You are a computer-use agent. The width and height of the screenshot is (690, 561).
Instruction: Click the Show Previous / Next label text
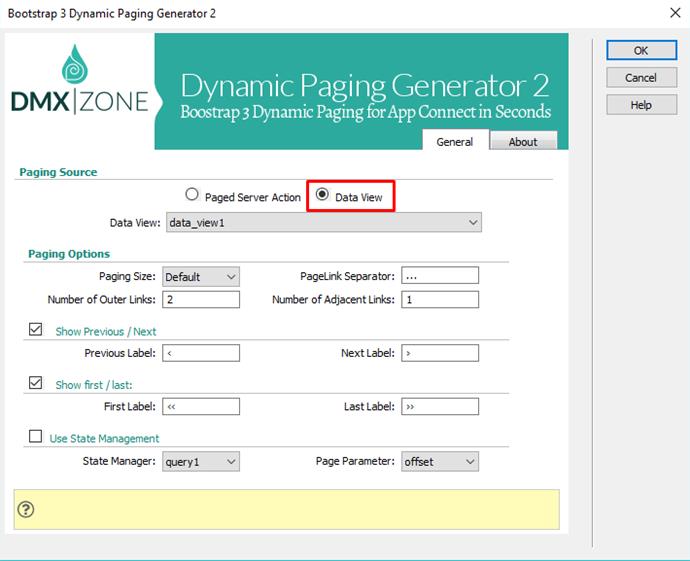click(106, 331)
